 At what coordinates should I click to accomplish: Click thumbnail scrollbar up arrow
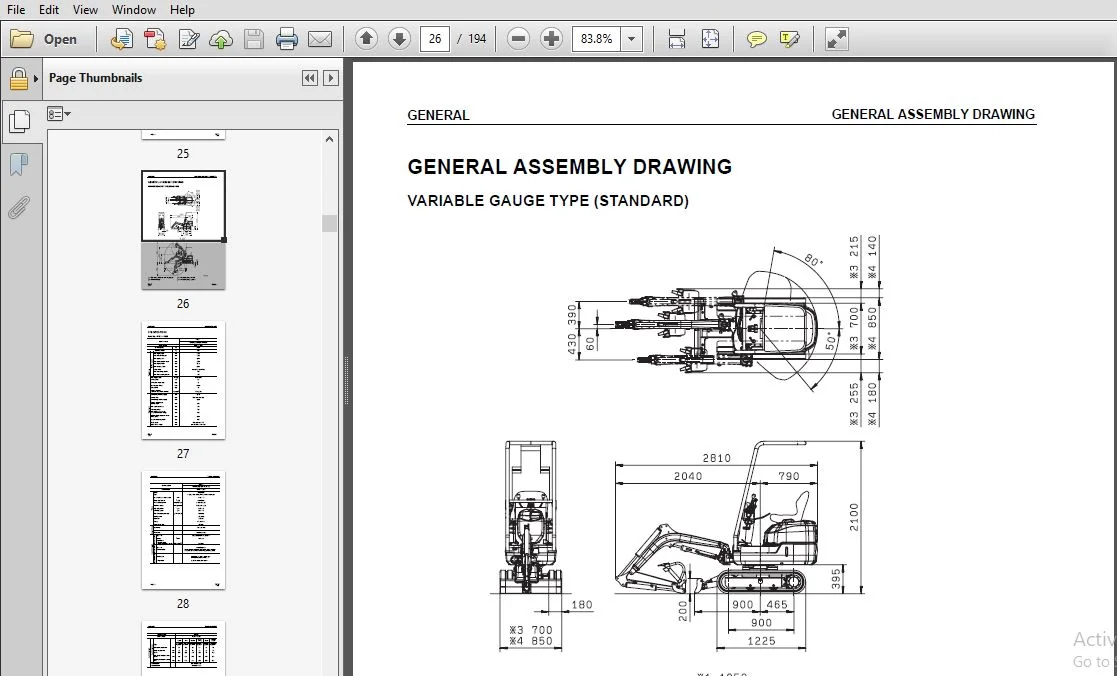click(329, 139)
